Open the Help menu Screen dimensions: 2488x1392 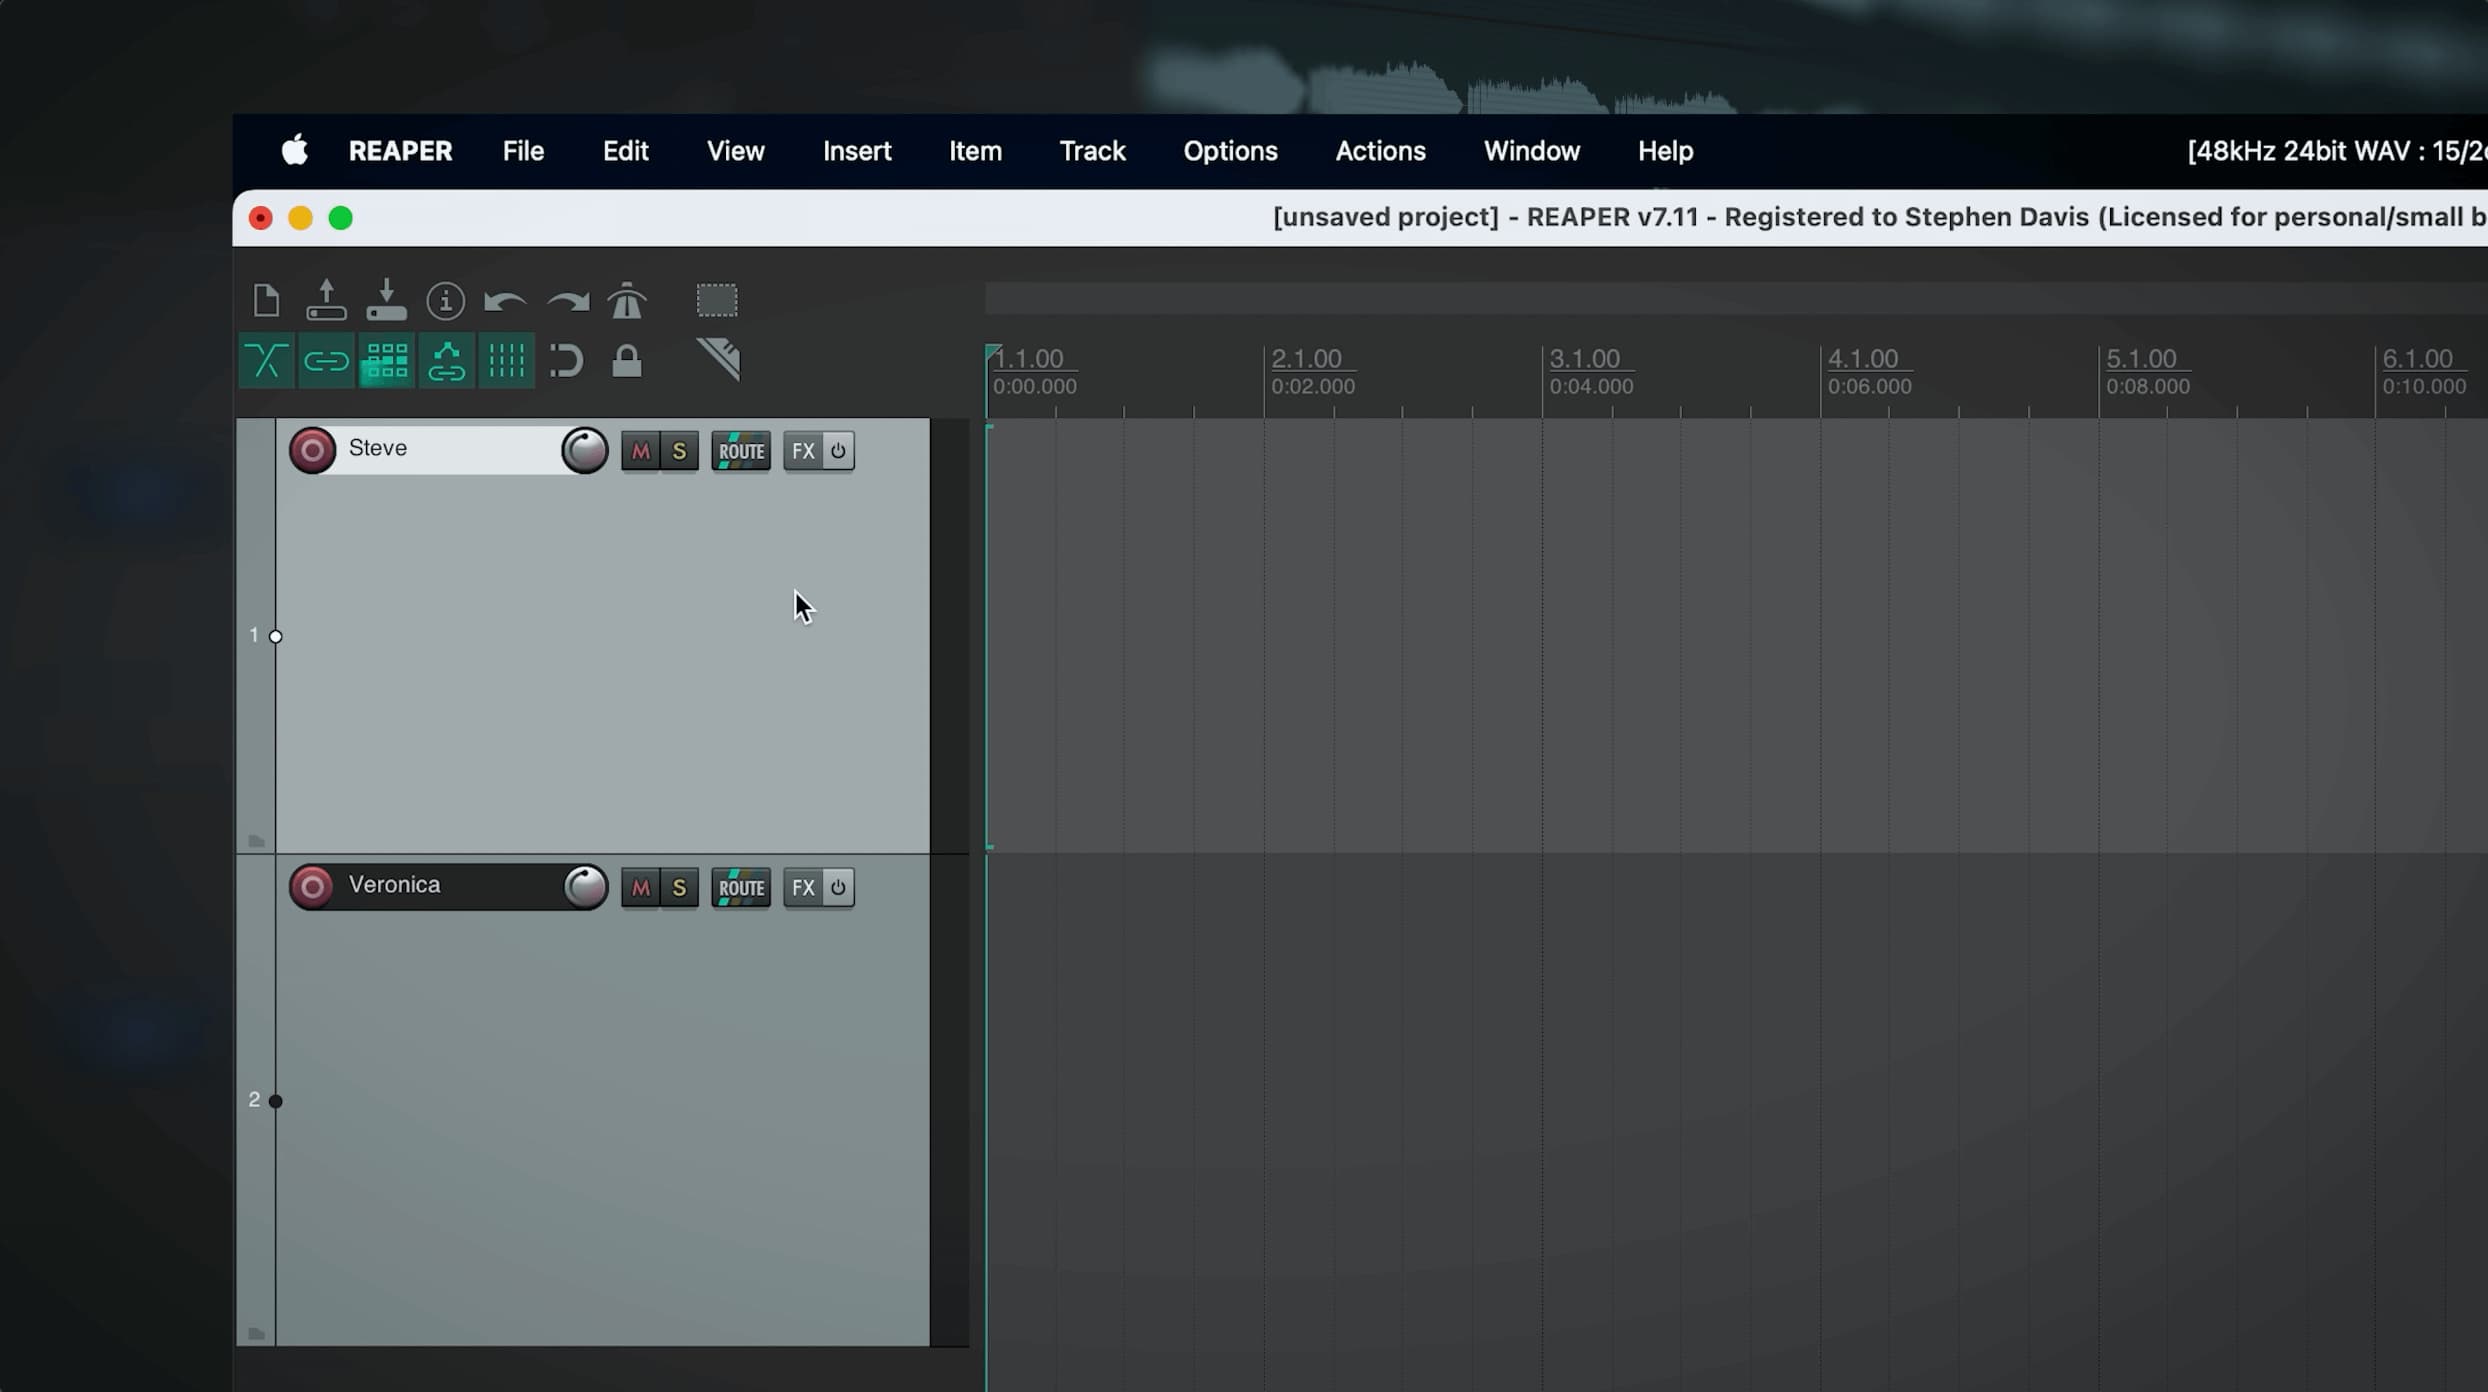[1665, 151]
